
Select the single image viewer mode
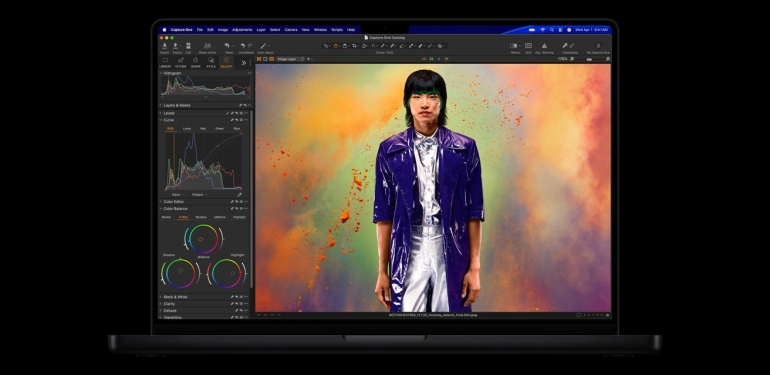pos(265,59)
